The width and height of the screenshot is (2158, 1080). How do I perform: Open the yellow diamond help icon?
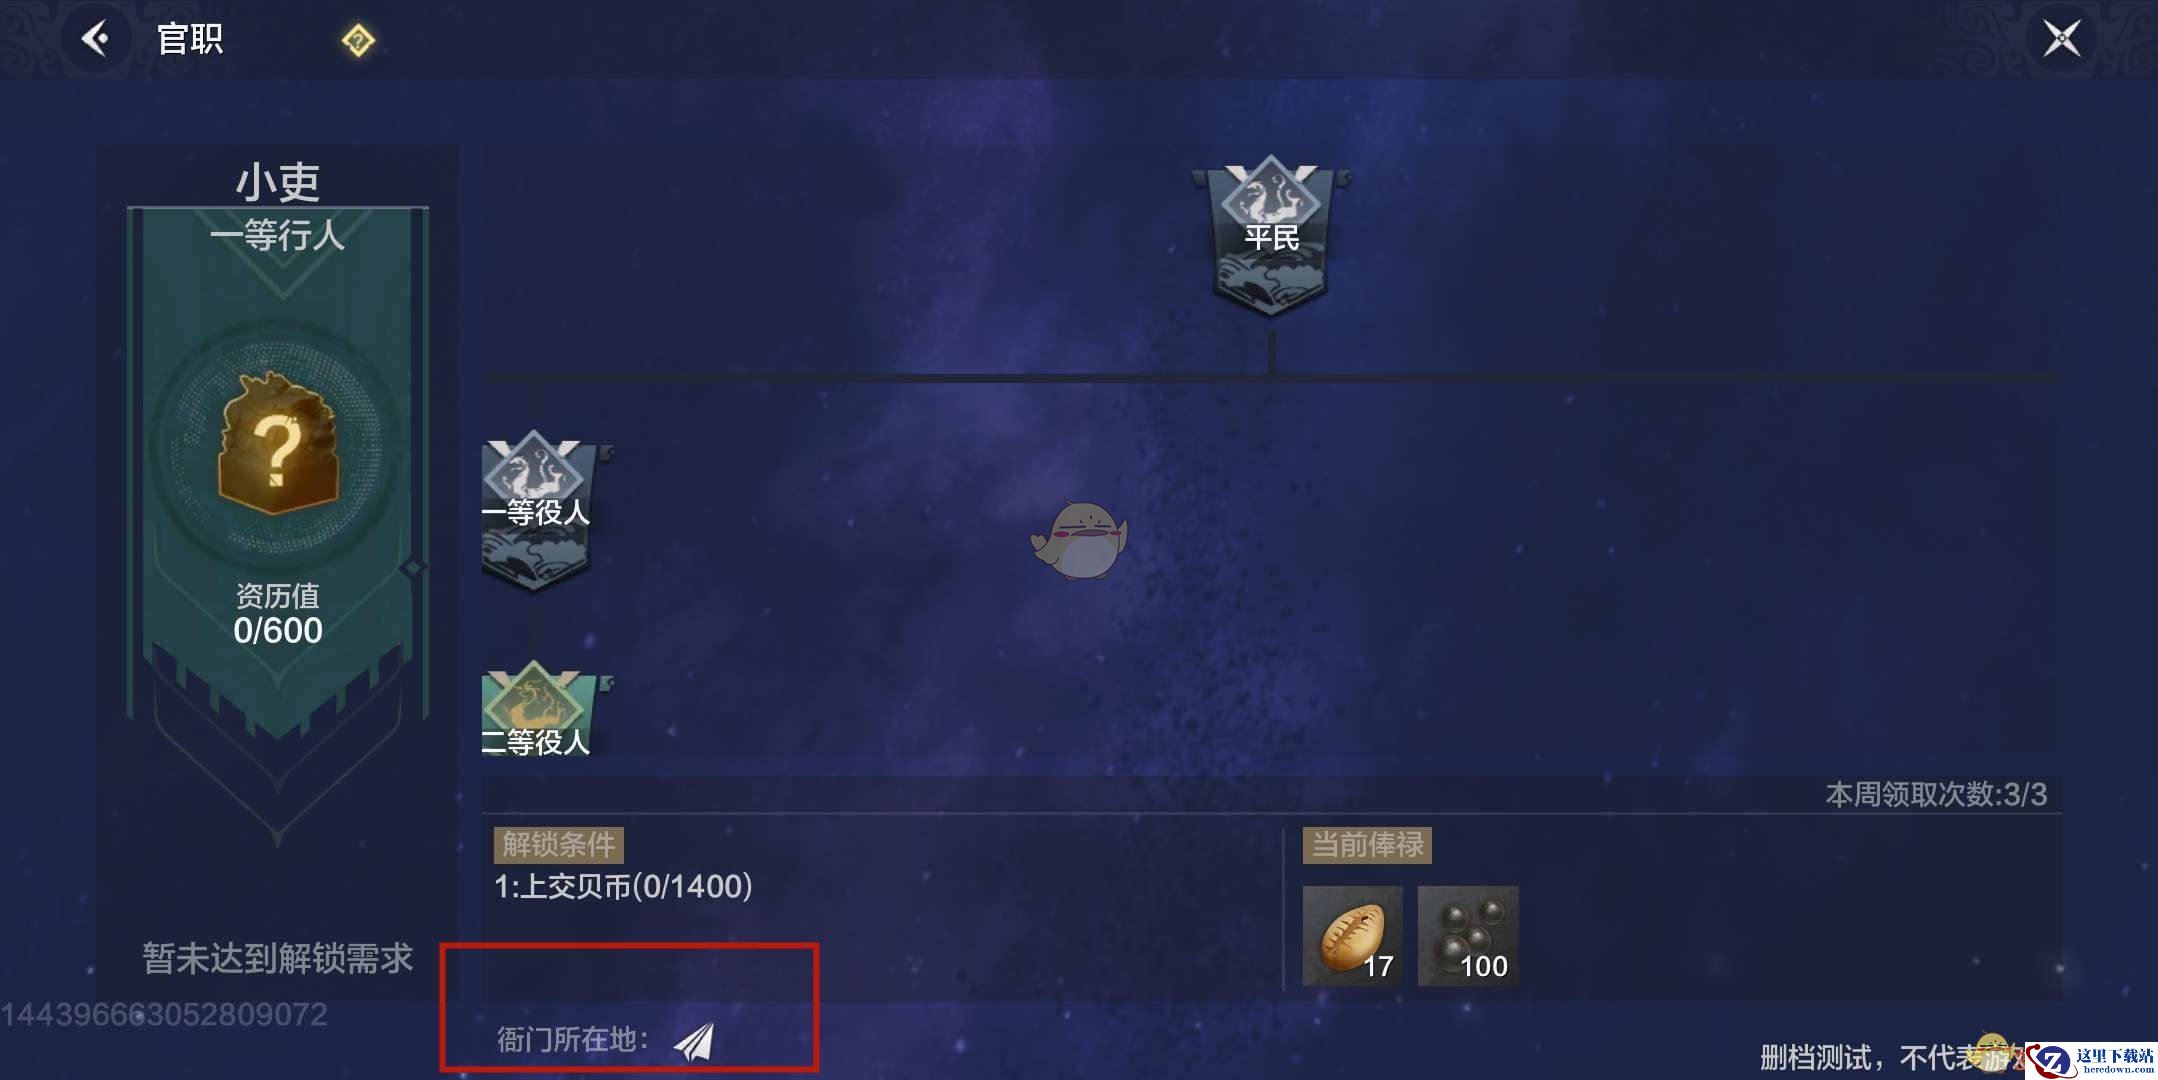pyautogui.click(x=358, y=41)
